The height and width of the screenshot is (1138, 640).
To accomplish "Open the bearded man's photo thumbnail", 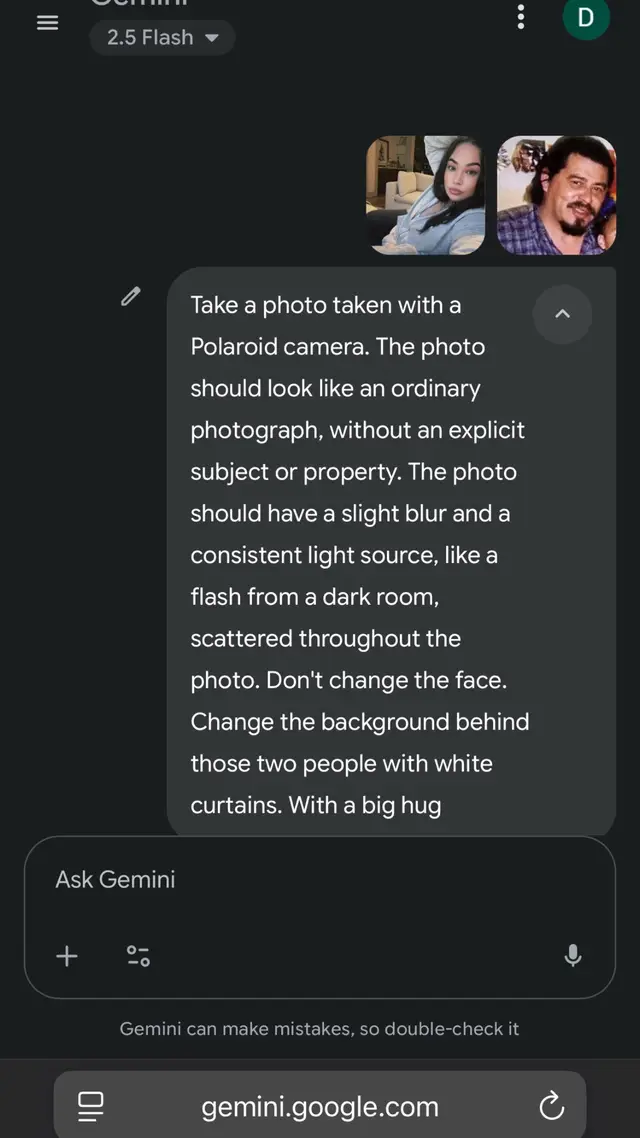I will pyautogui.click(x=557, y=195).
